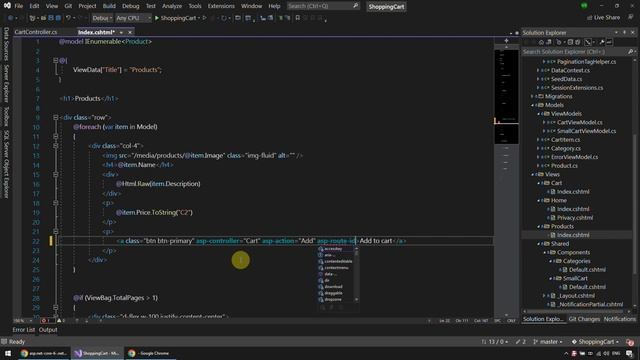Viewport: 640px width, 360px height.
Task: Click Solution Explorer pending changes filter icon
Action: click(559, 42)
